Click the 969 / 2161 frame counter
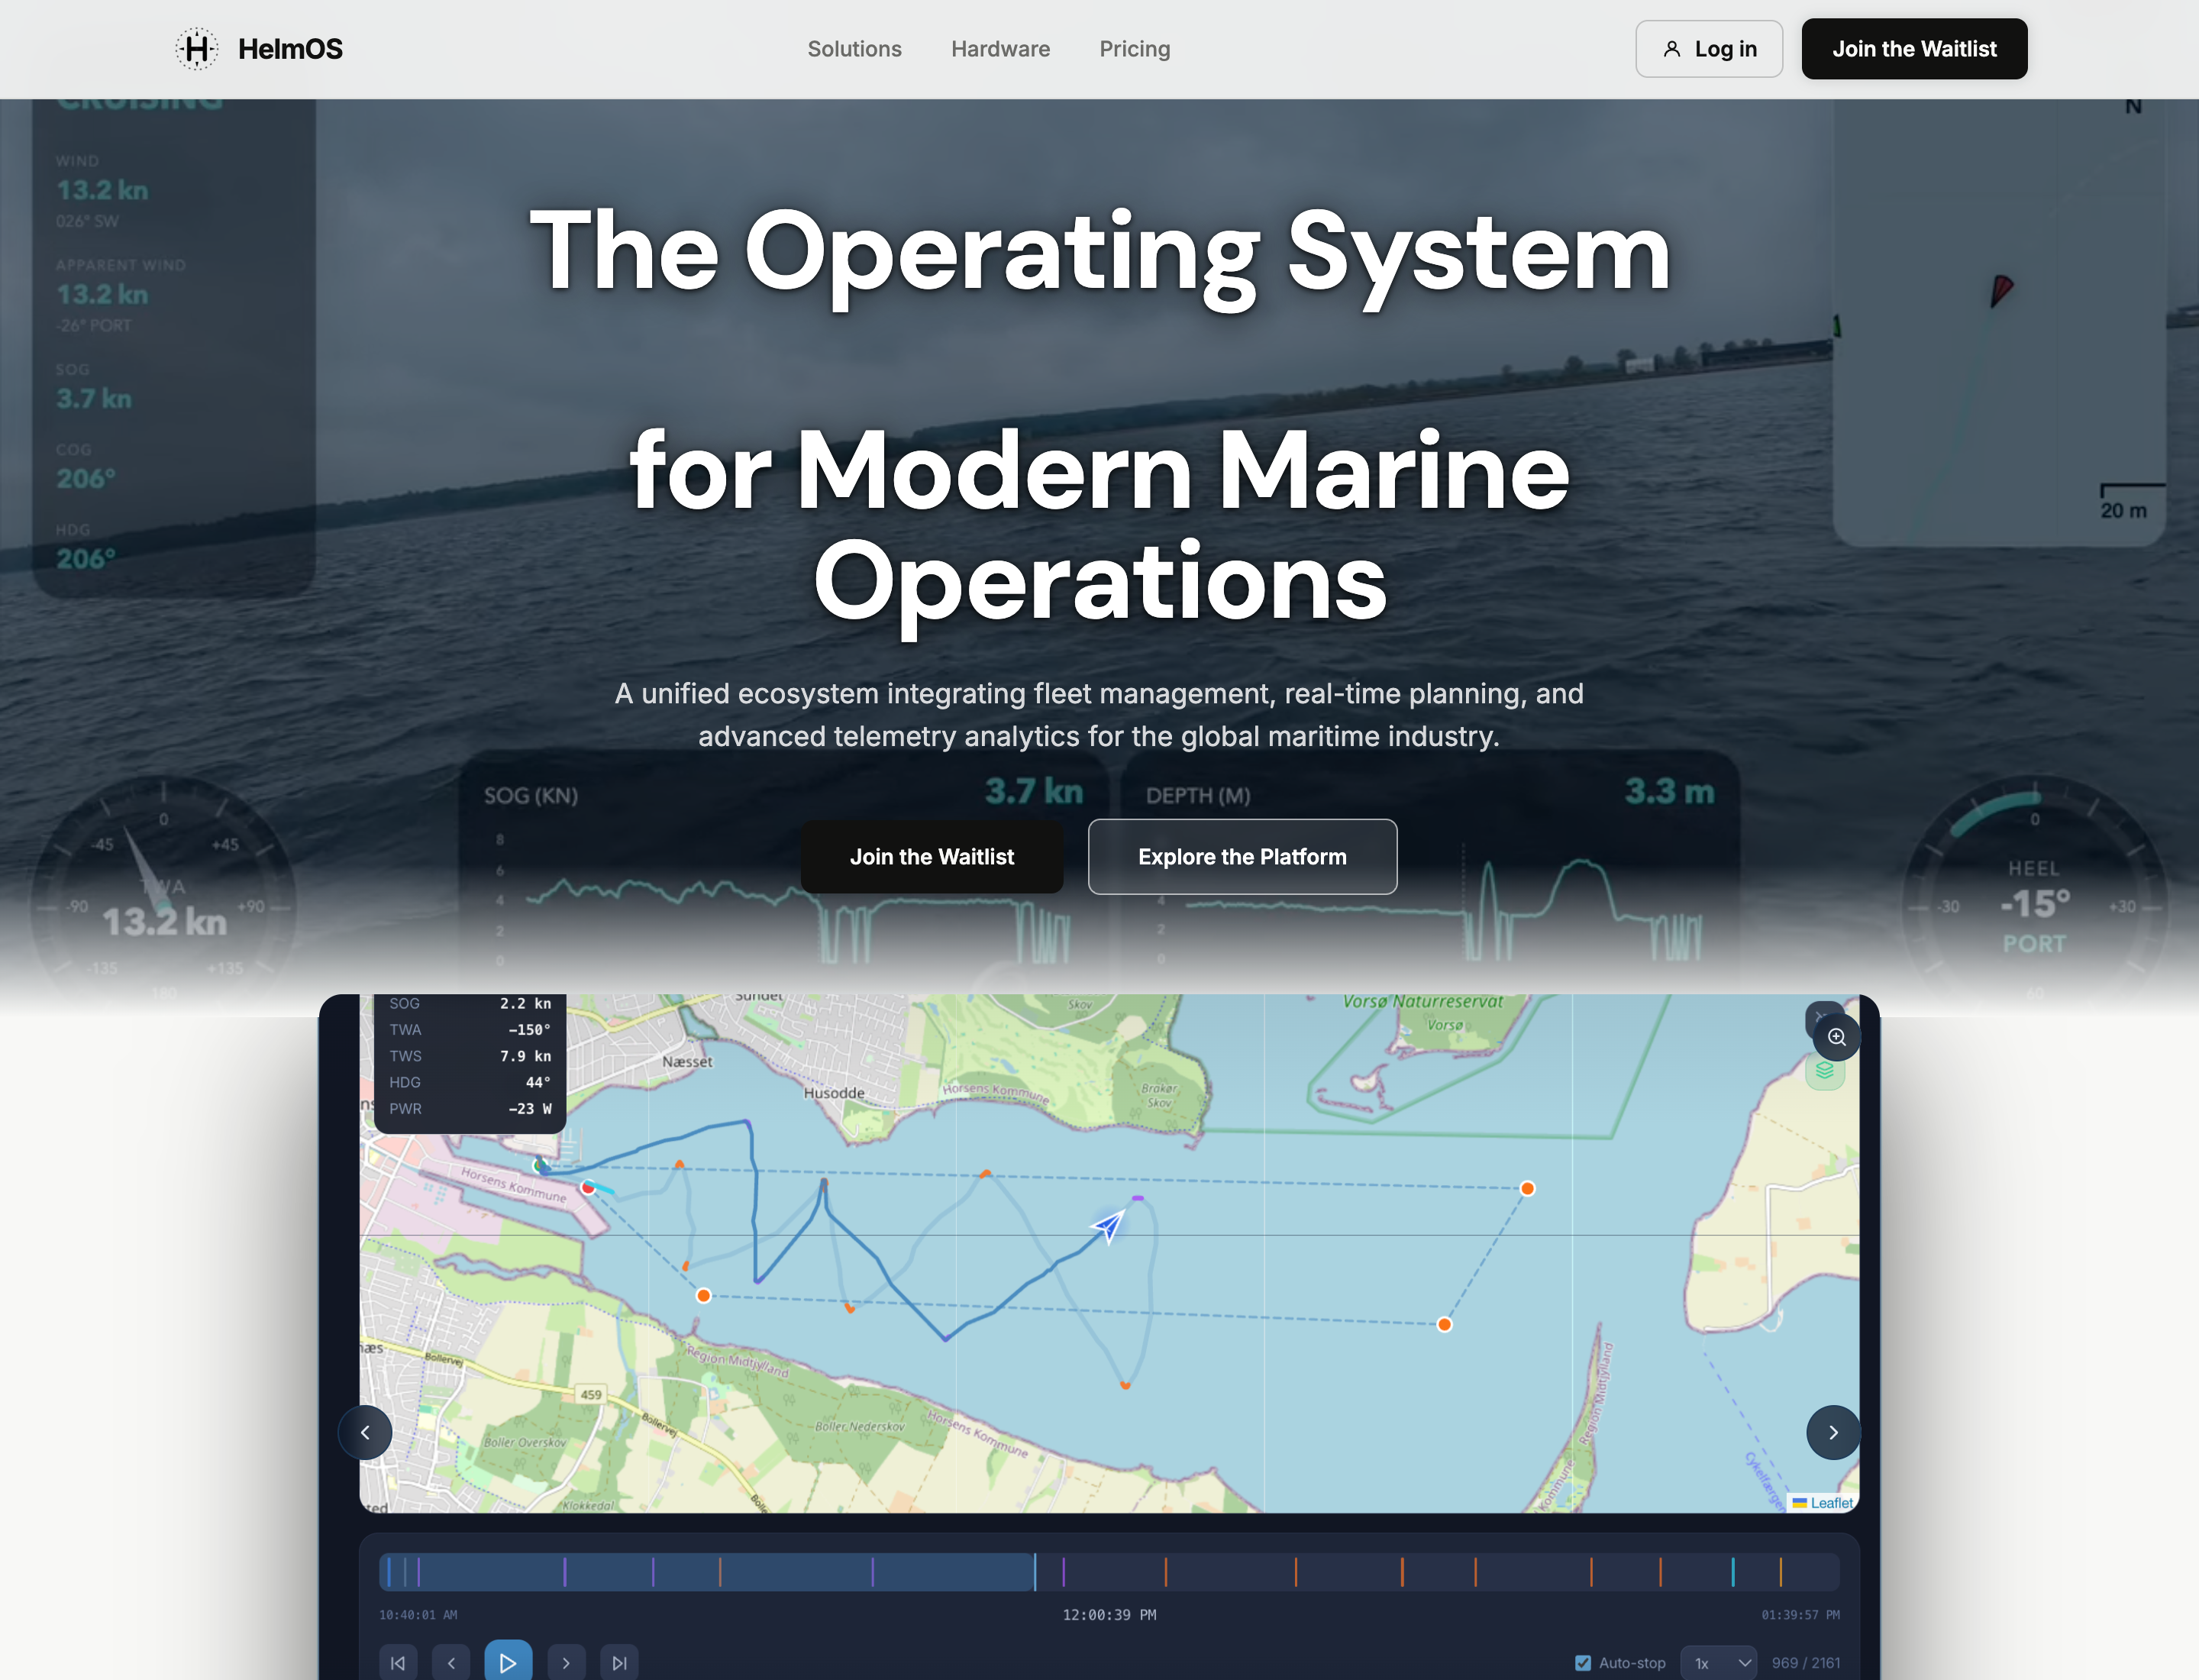 [1805, 1663]
